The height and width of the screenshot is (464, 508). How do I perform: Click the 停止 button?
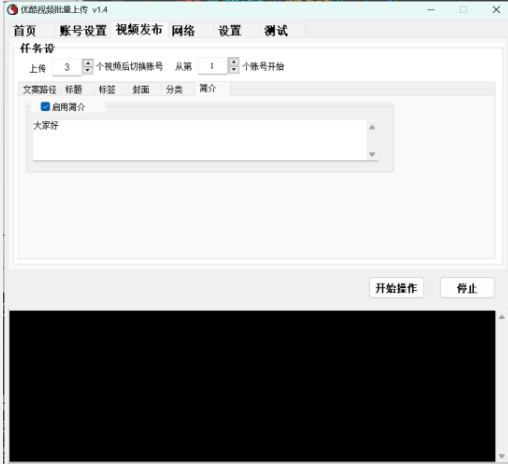click(x=467, y=288)
